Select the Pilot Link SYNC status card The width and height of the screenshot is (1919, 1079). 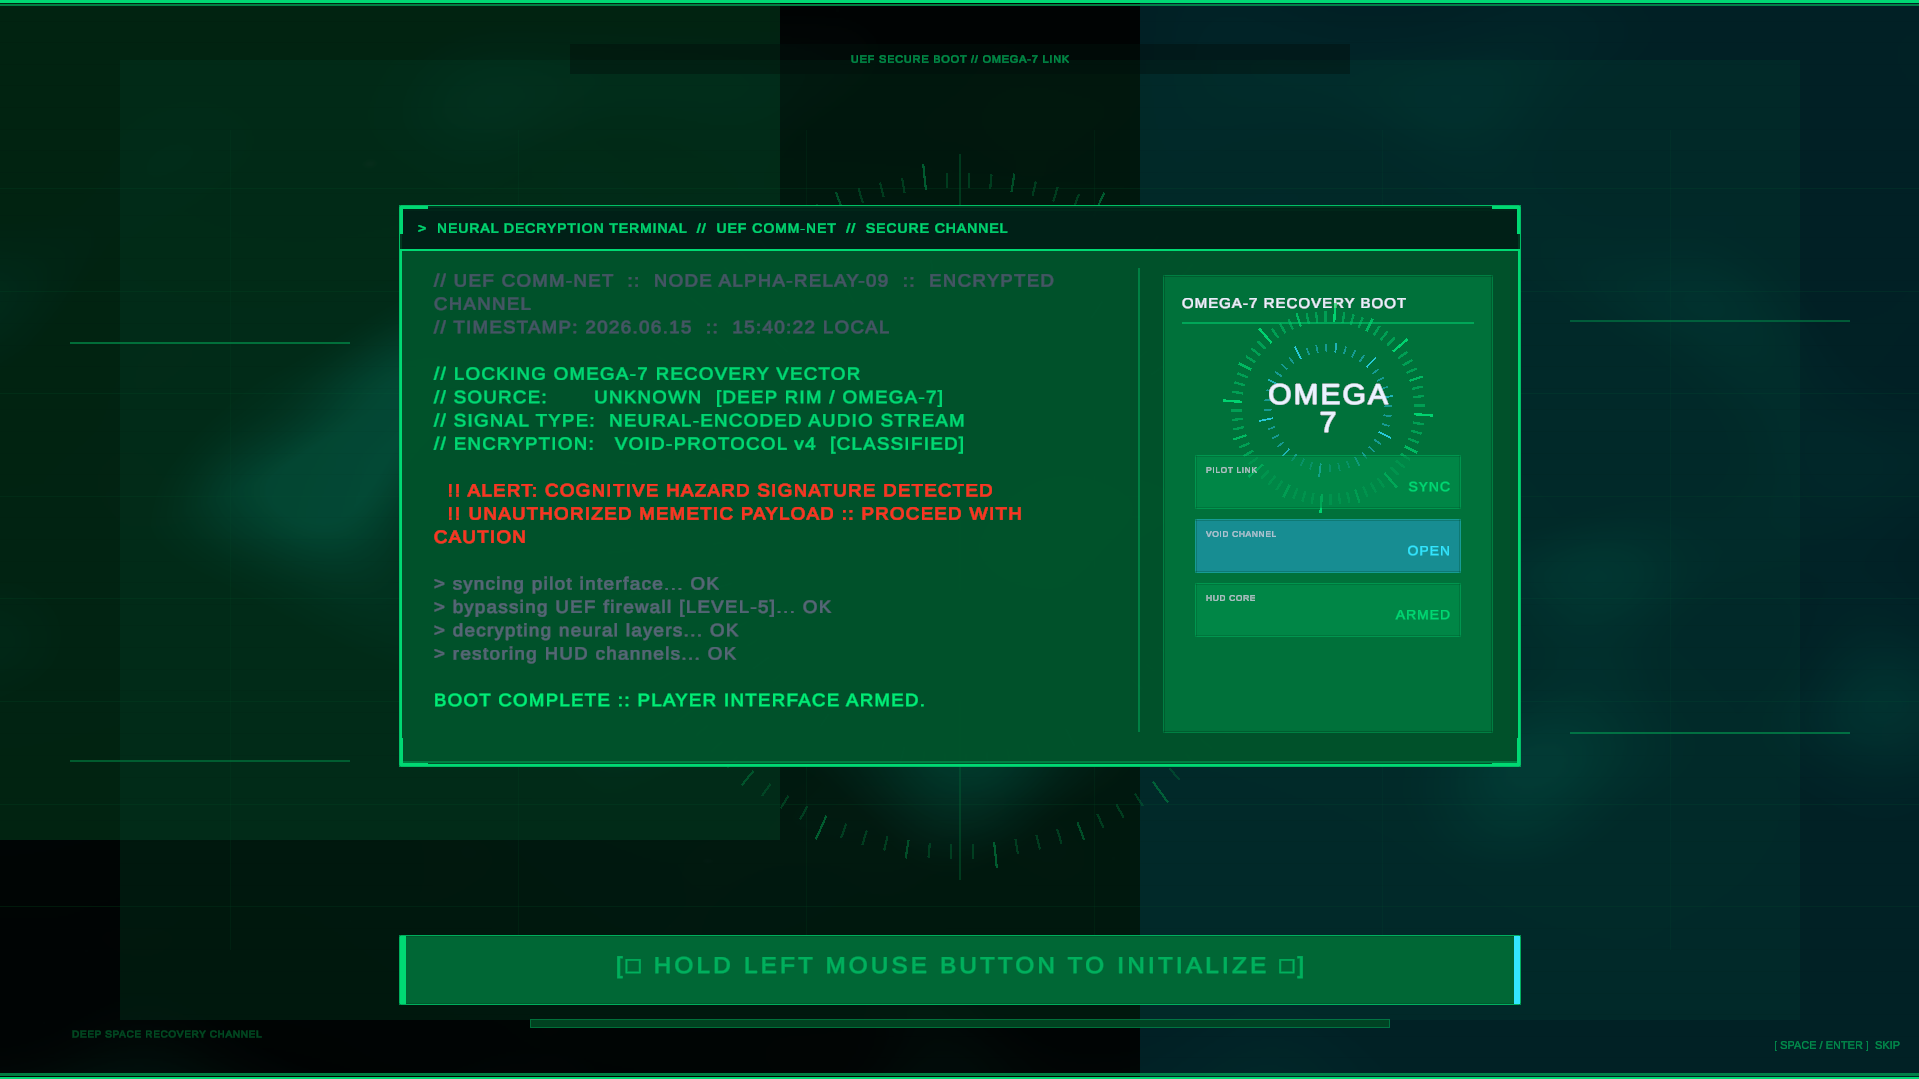pos(1327,482)
